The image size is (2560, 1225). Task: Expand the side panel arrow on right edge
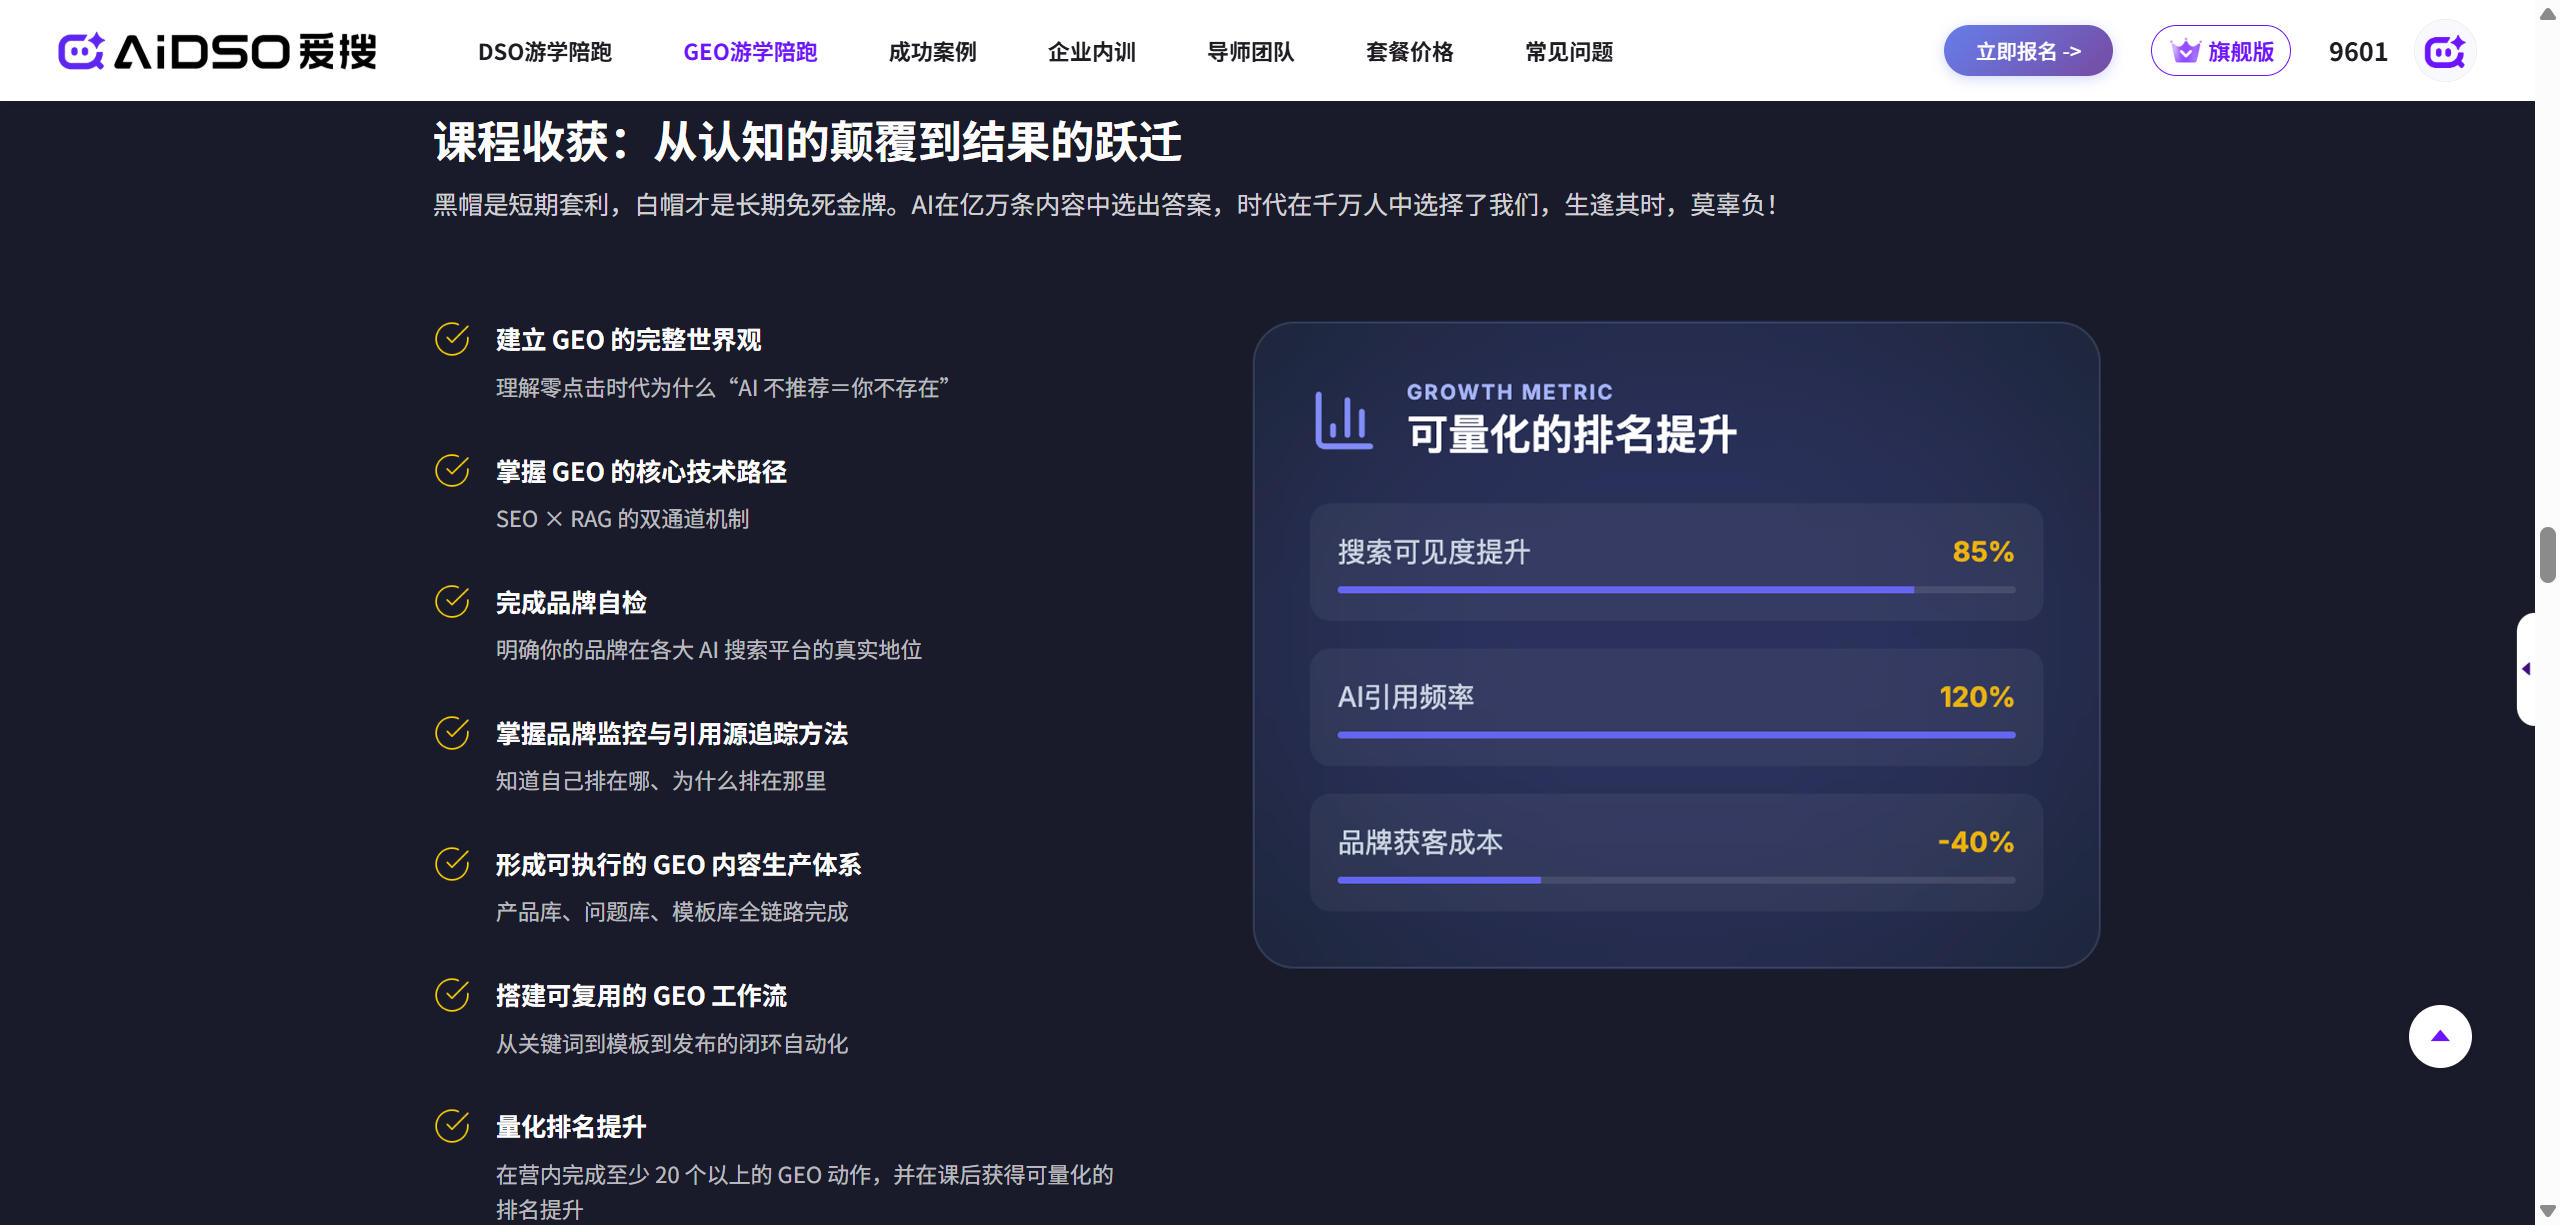point(2526,669)
